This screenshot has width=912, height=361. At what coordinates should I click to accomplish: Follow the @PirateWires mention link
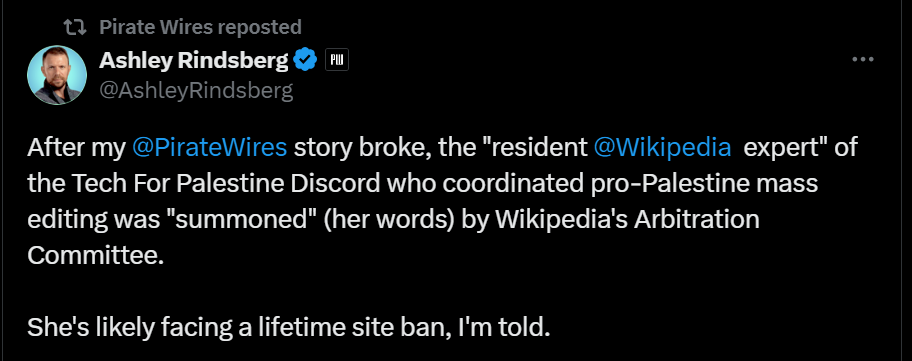209,148
